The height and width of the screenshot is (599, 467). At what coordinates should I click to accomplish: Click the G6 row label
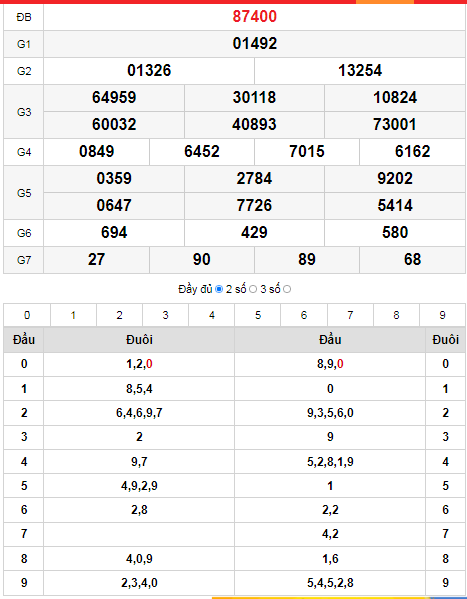pos(24,233)
